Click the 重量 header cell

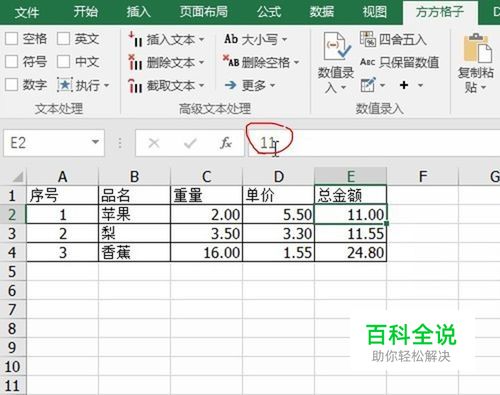pos(207,195)
